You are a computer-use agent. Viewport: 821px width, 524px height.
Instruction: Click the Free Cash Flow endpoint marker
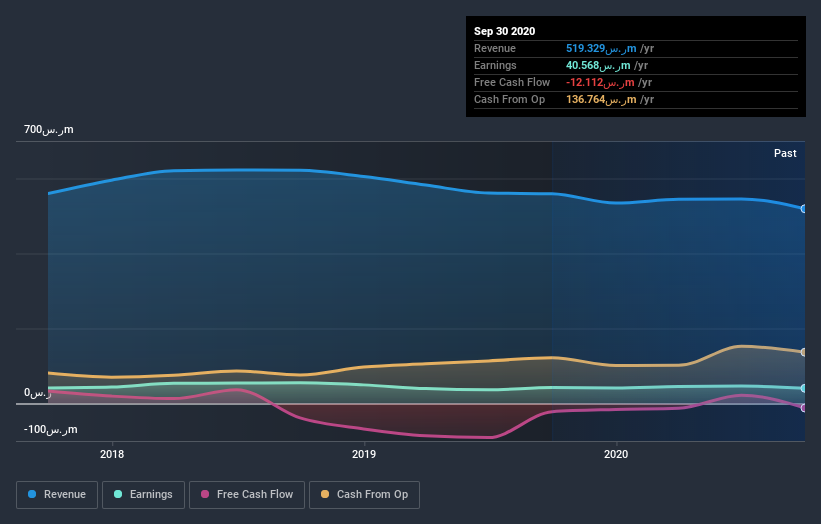[x=804, y=408]
